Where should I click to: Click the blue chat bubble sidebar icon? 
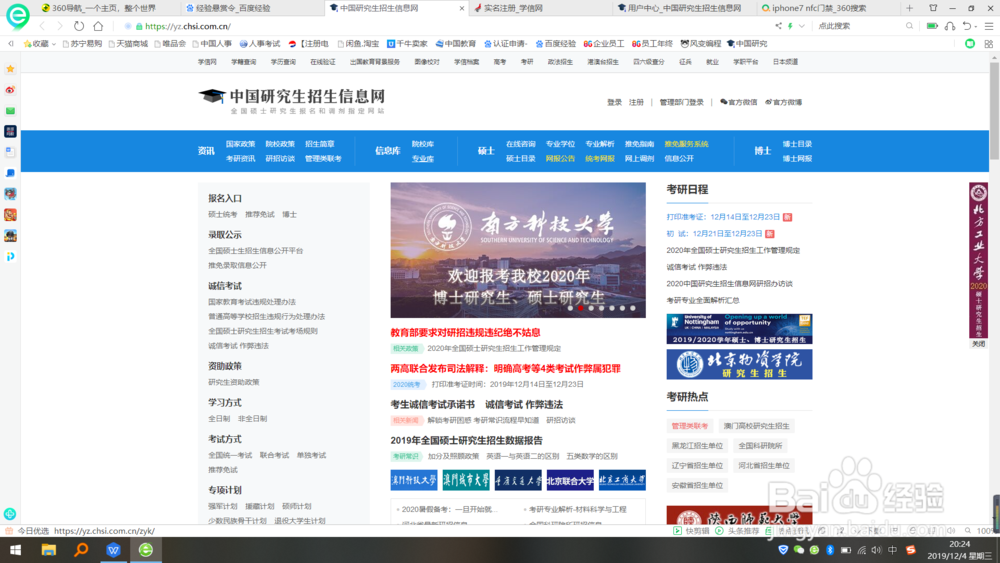(10, 173)
